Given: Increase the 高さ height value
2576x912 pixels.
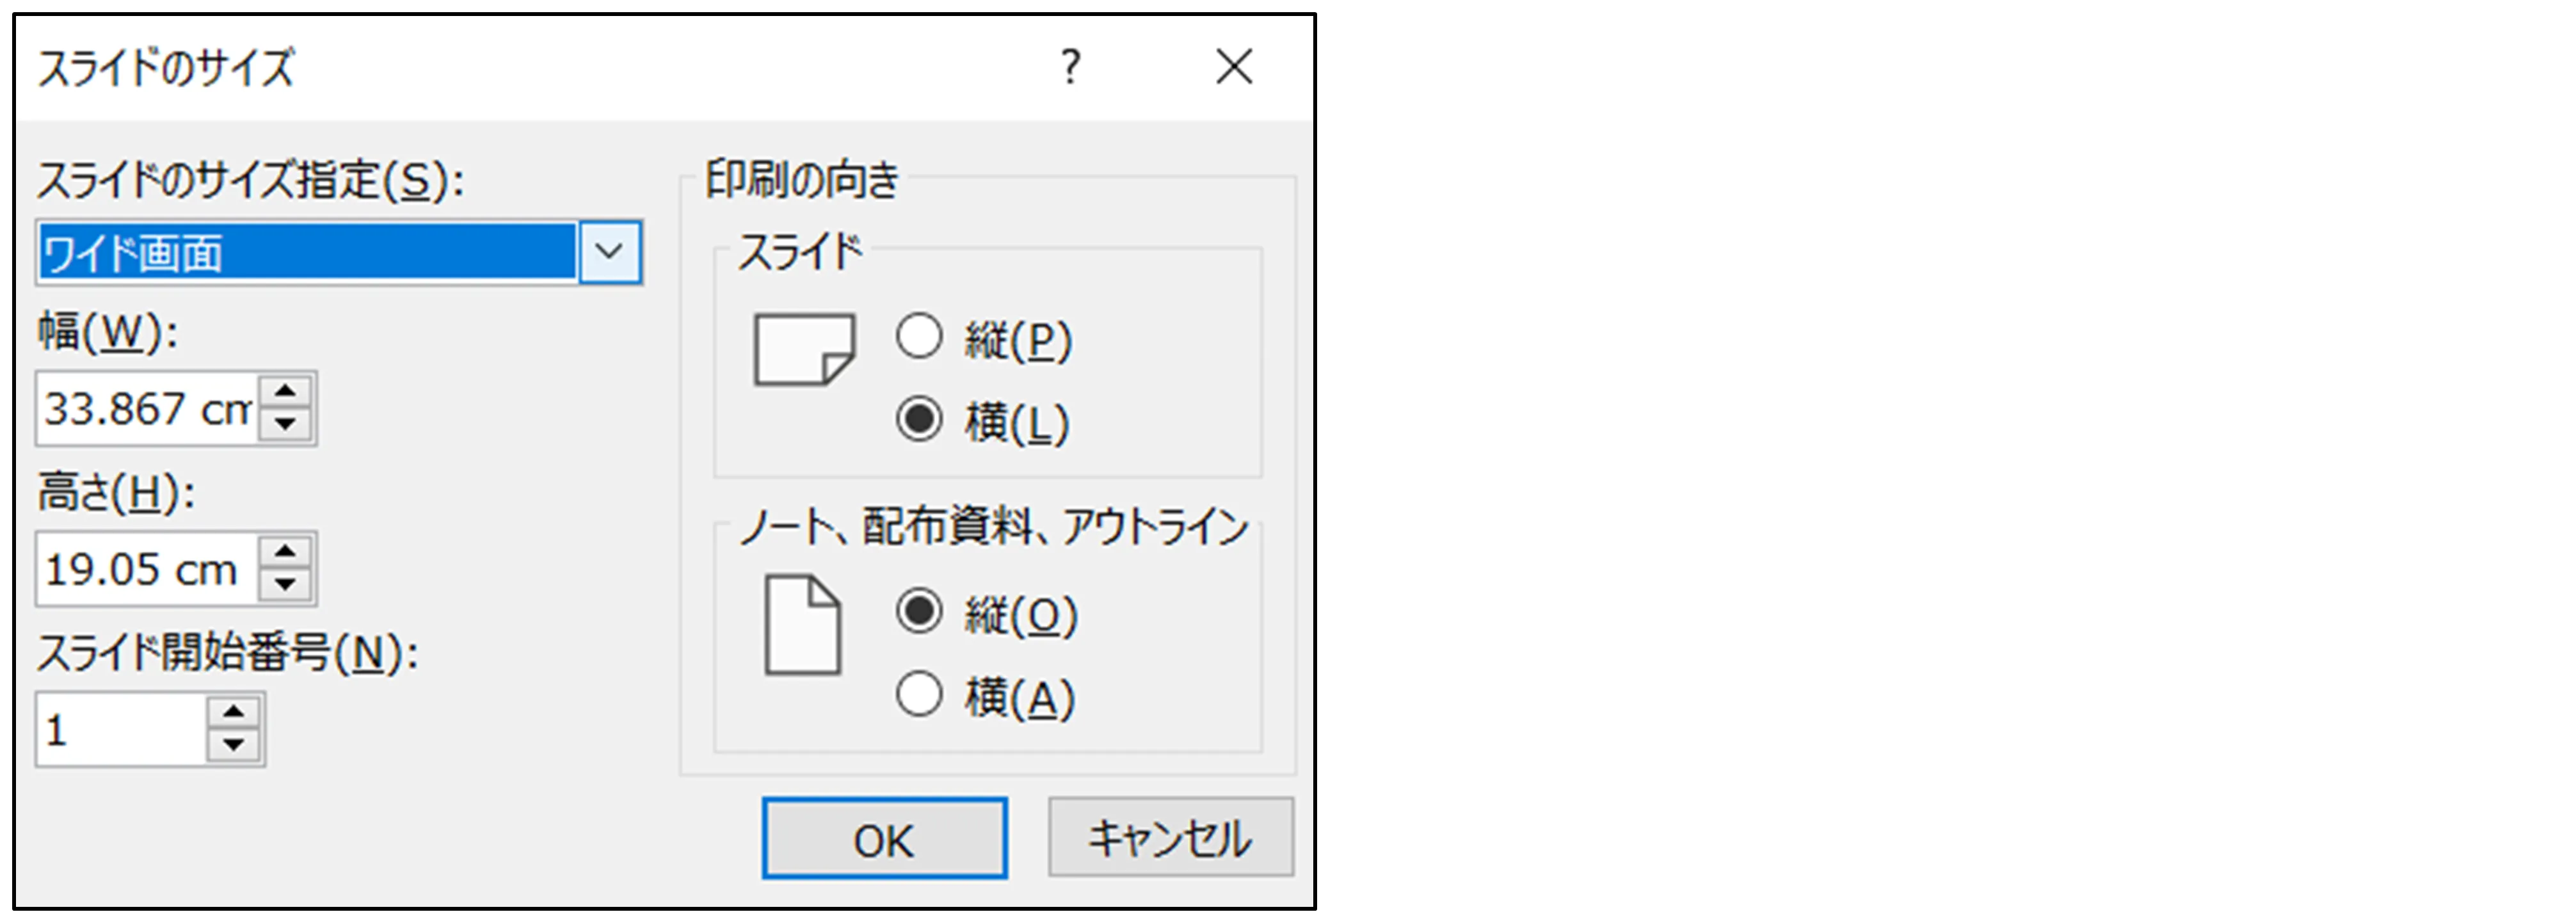Looking at the screenshot, I should click(x=286, y=552).
